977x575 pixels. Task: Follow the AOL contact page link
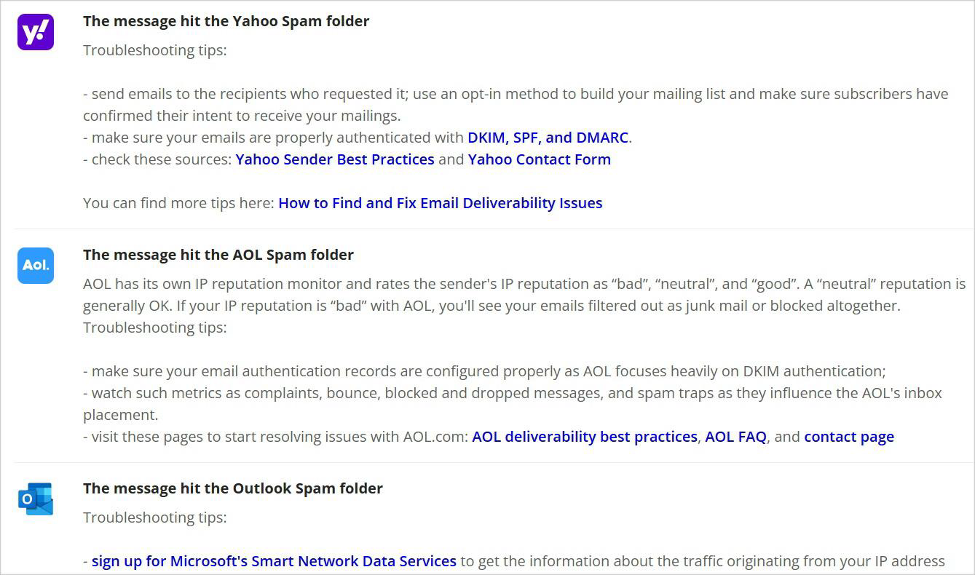coord(849,437)
